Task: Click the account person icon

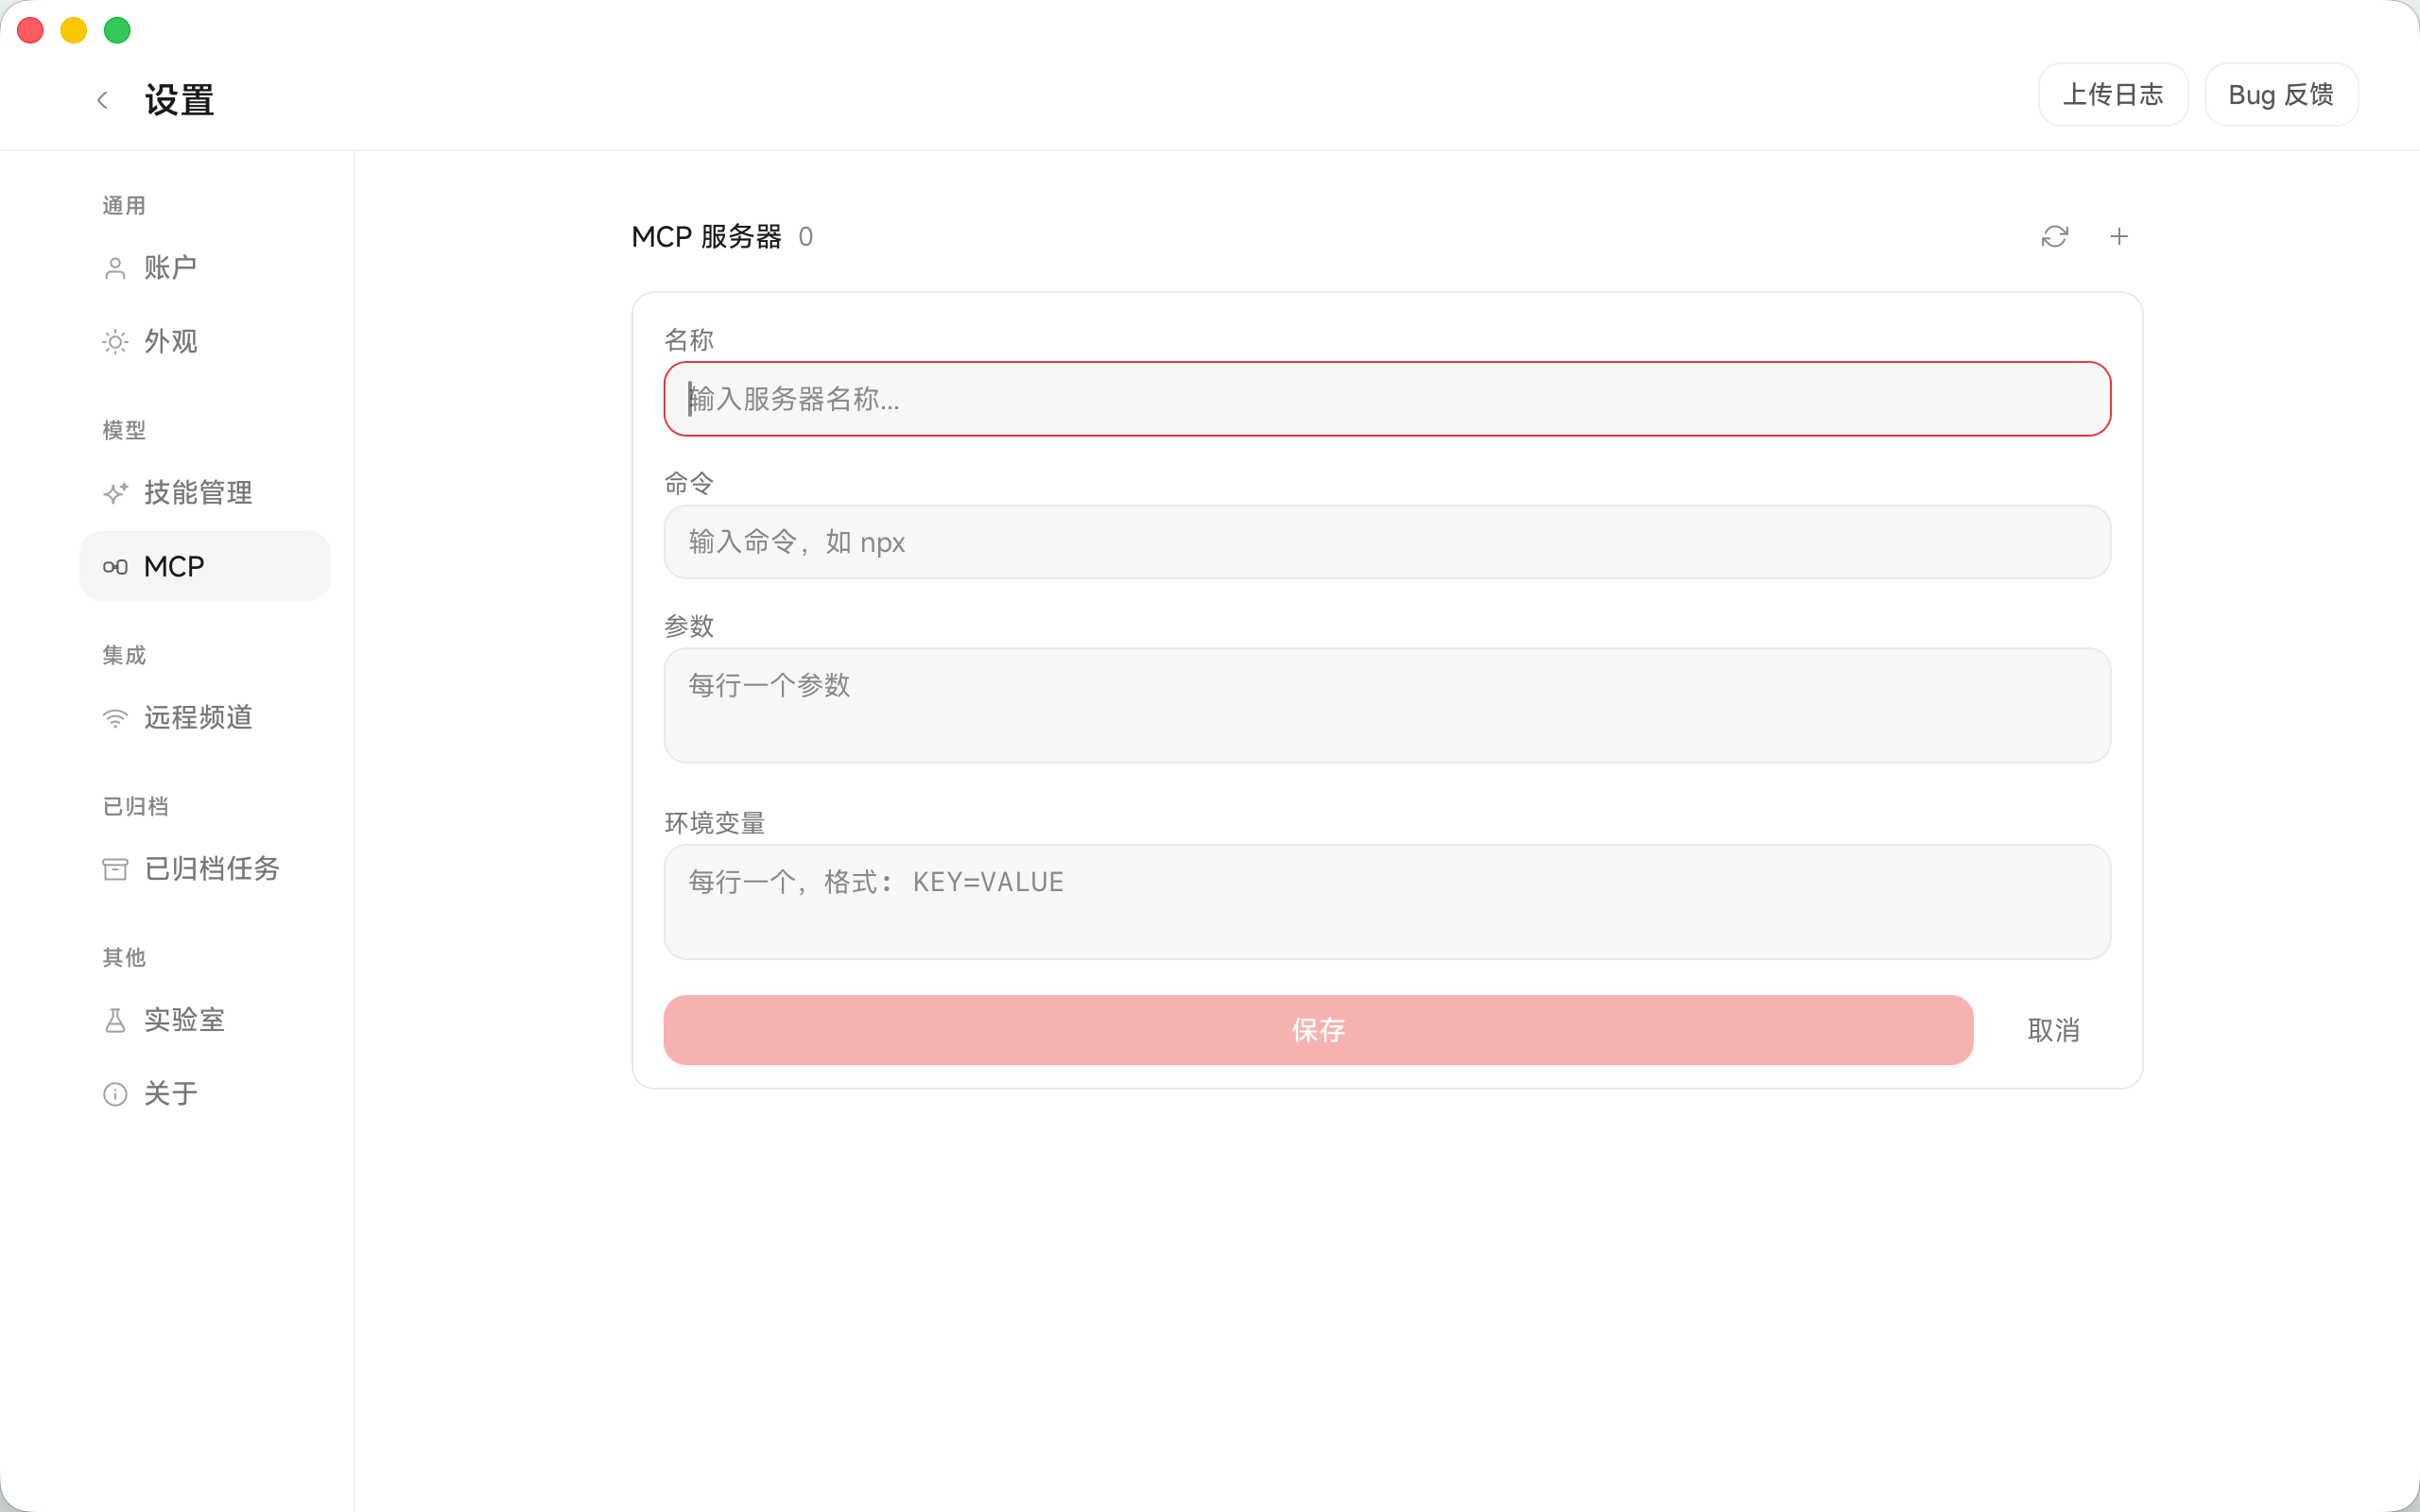Action: tap(115, 268)
